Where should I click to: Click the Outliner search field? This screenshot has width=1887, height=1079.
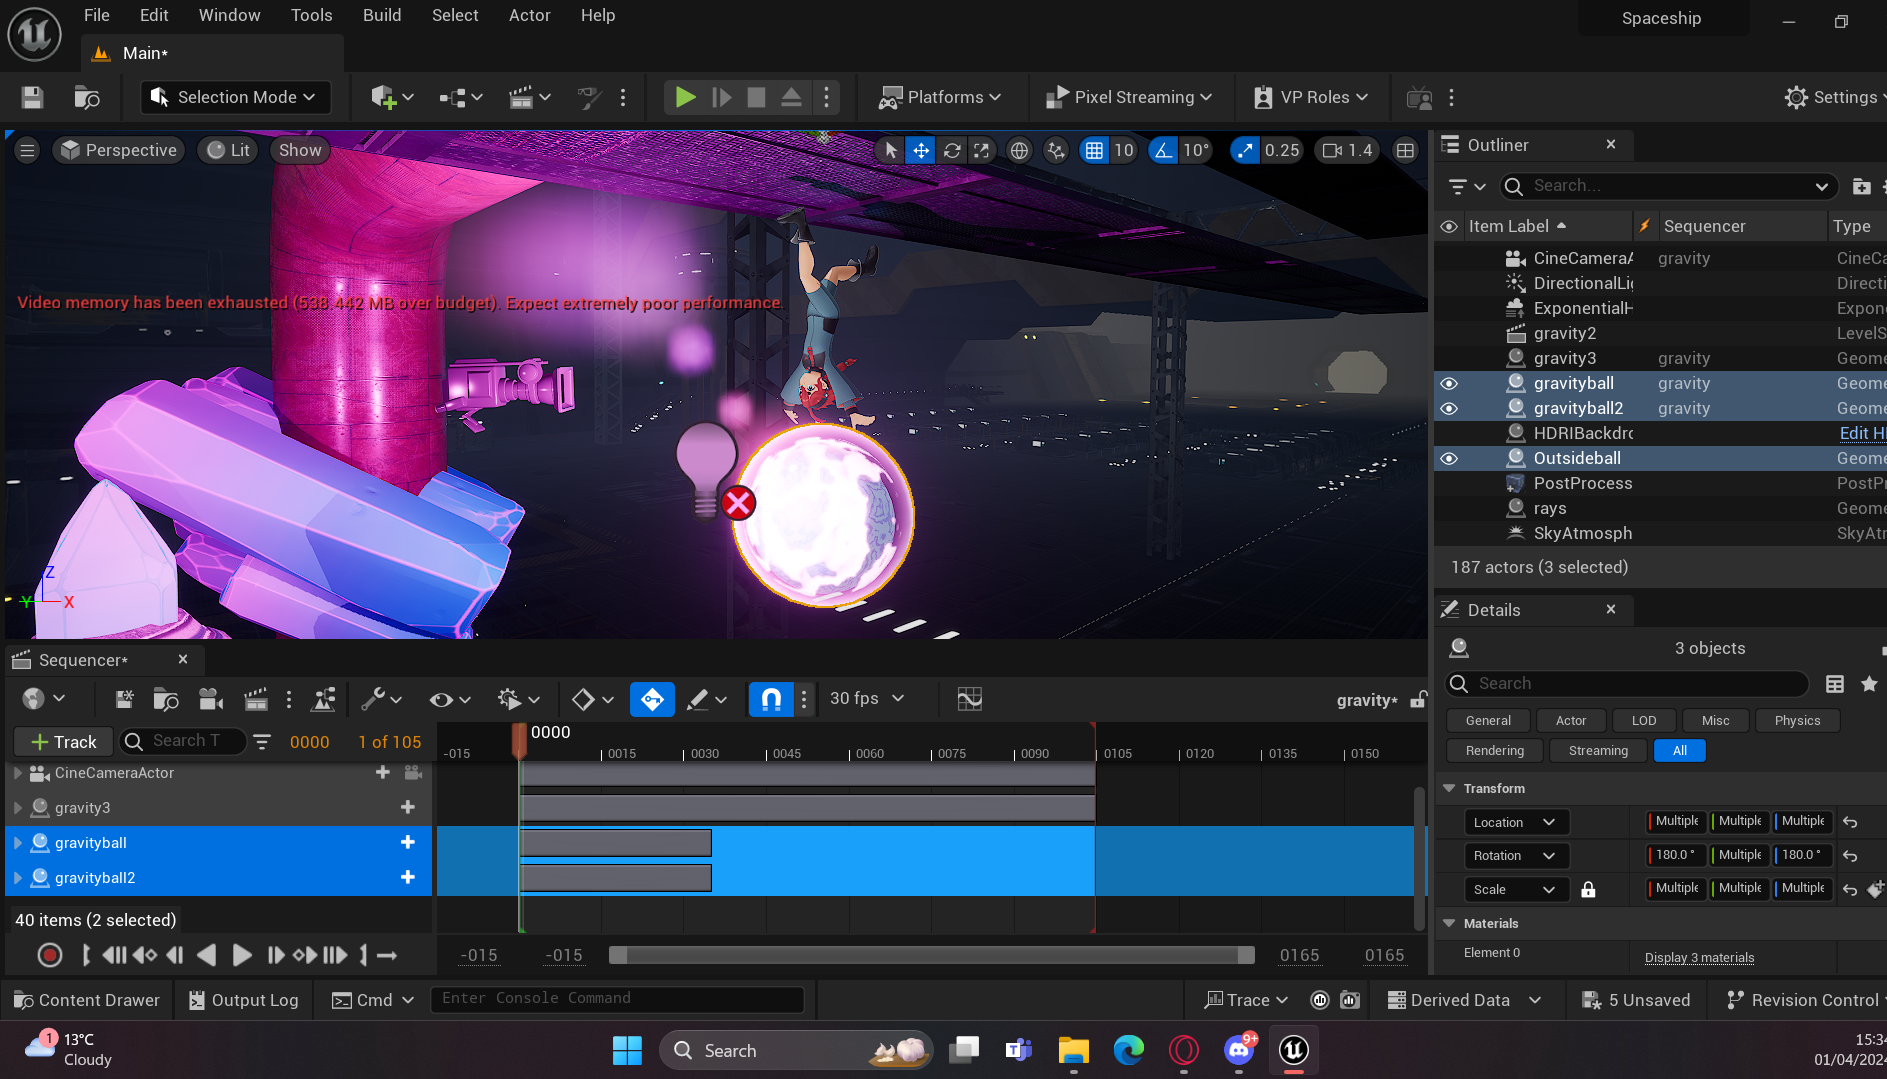(x=1668, y=186)
